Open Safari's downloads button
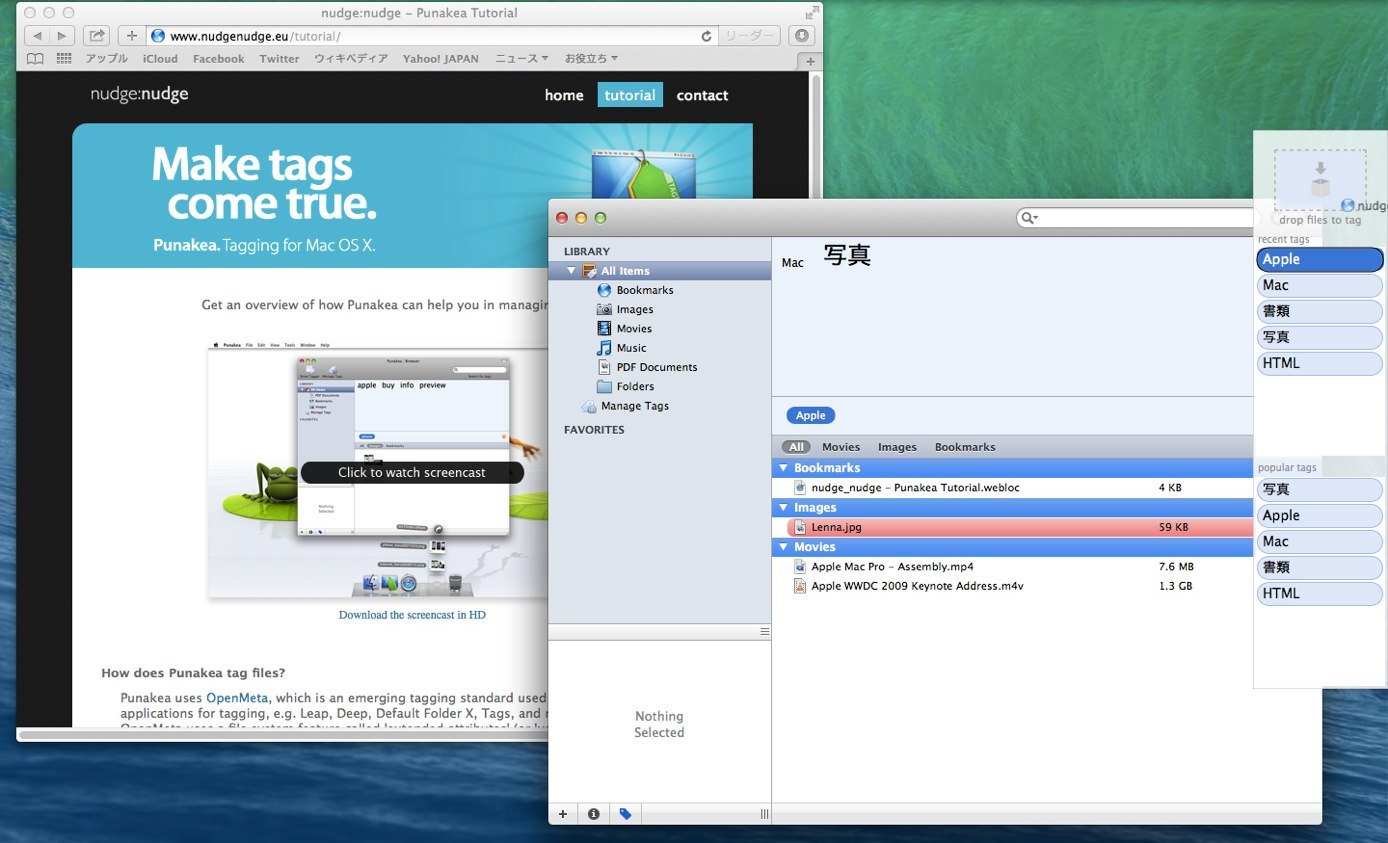Screen dimensions: 1388x843 (801, 36)
